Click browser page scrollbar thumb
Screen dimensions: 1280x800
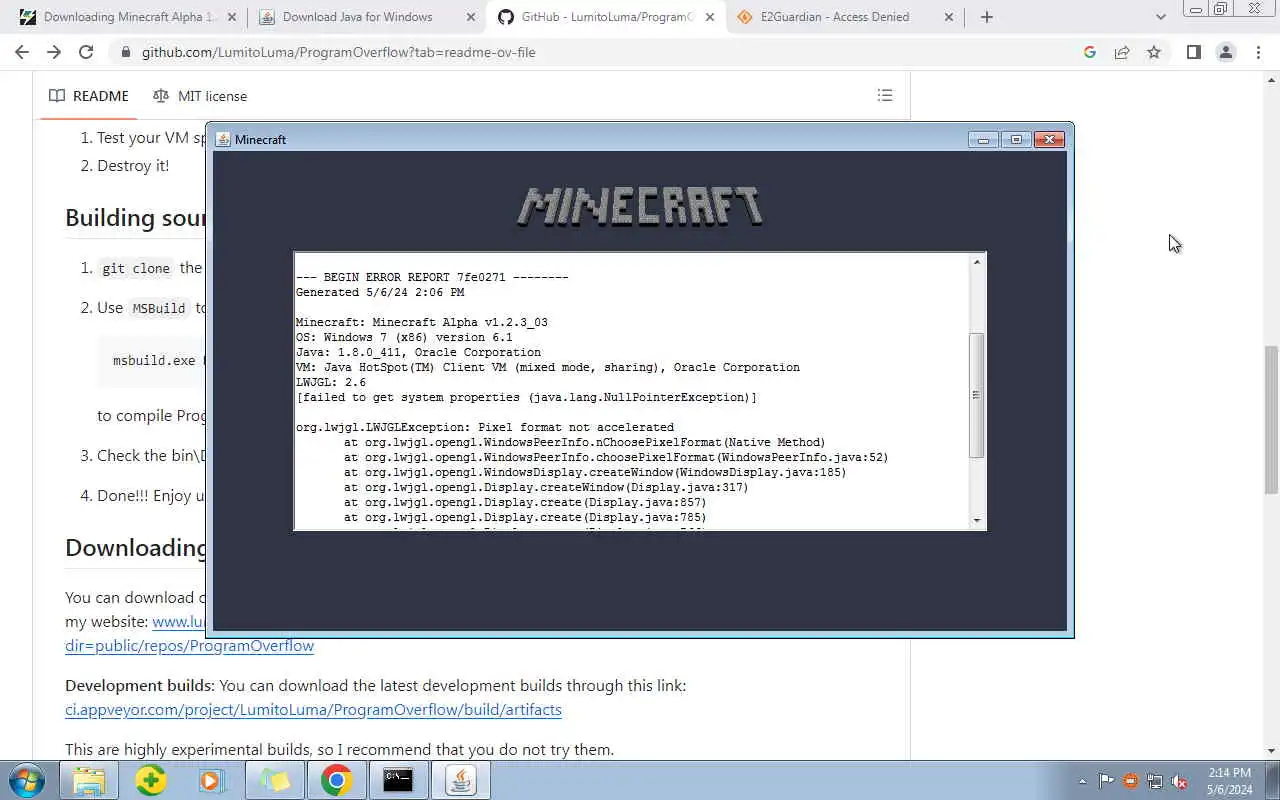coord(1271,419)
